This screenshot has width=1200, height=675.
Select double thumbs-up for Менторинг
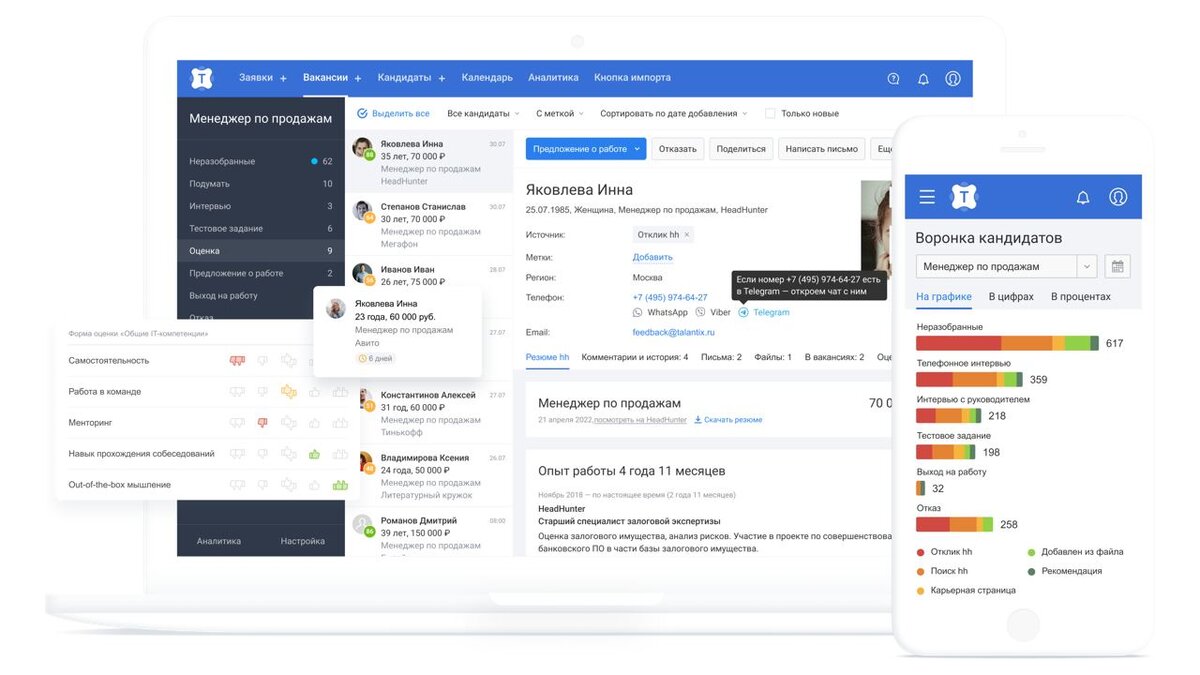[340, 423]
